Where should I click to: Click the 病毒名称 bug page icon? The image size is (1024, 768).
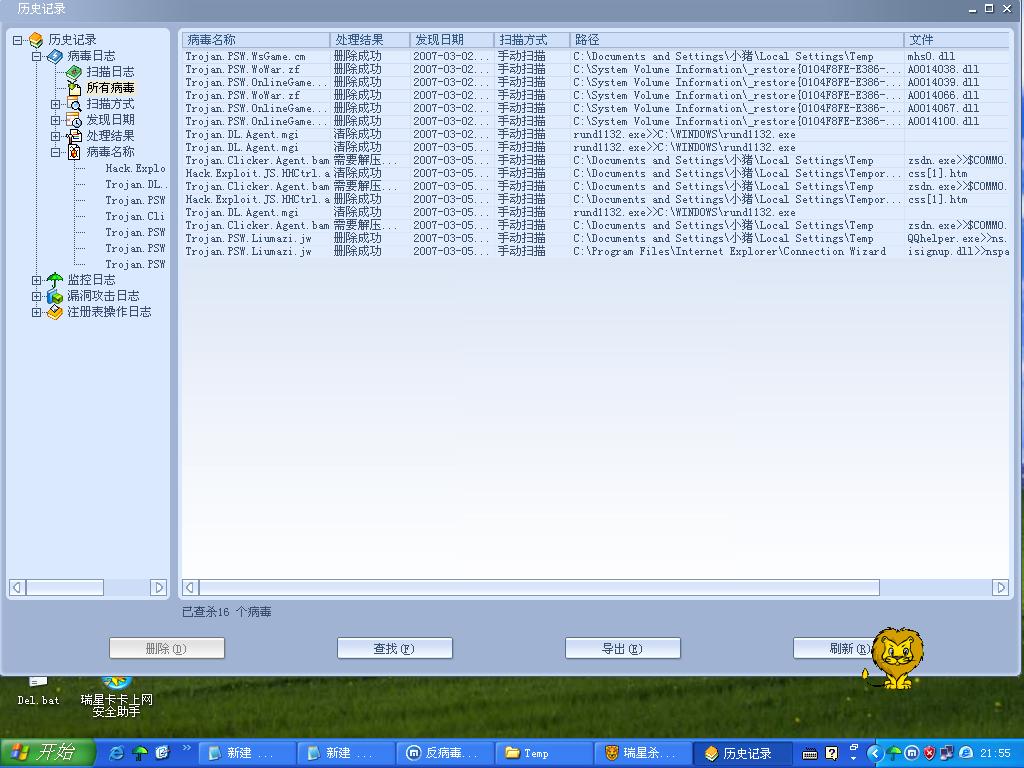[74, 152]
